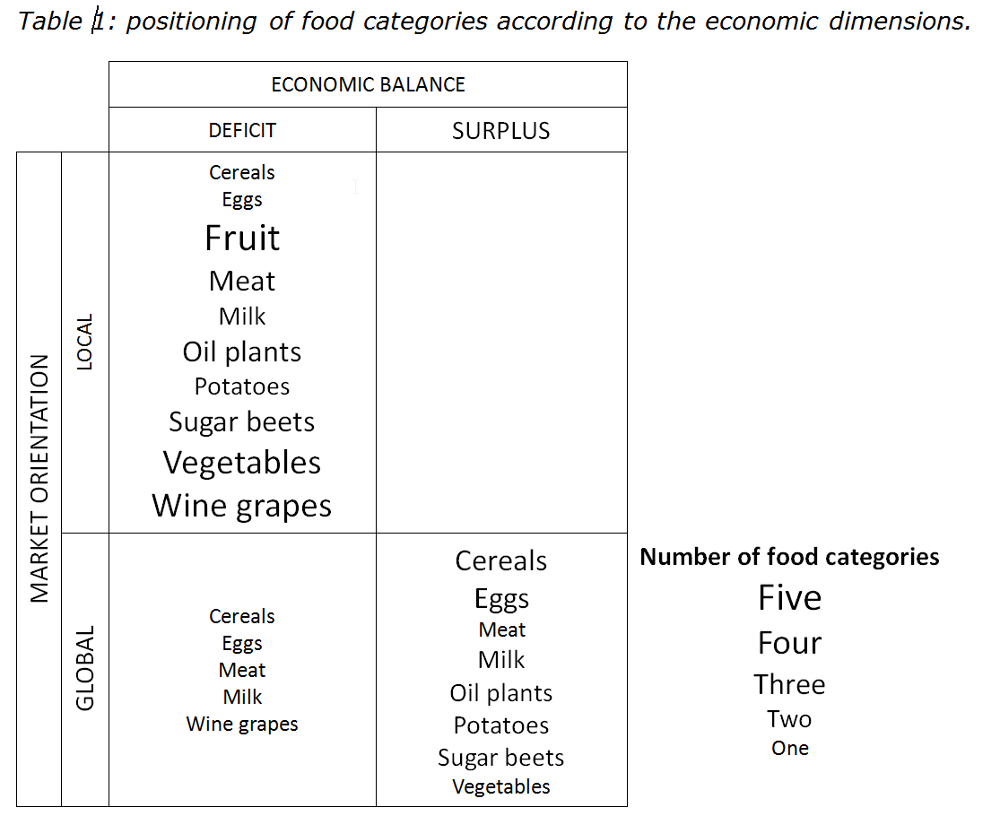1000x816 pixels.
Task: Click the legend entry One
Action: pyautogui.click(x=789, y=748)
